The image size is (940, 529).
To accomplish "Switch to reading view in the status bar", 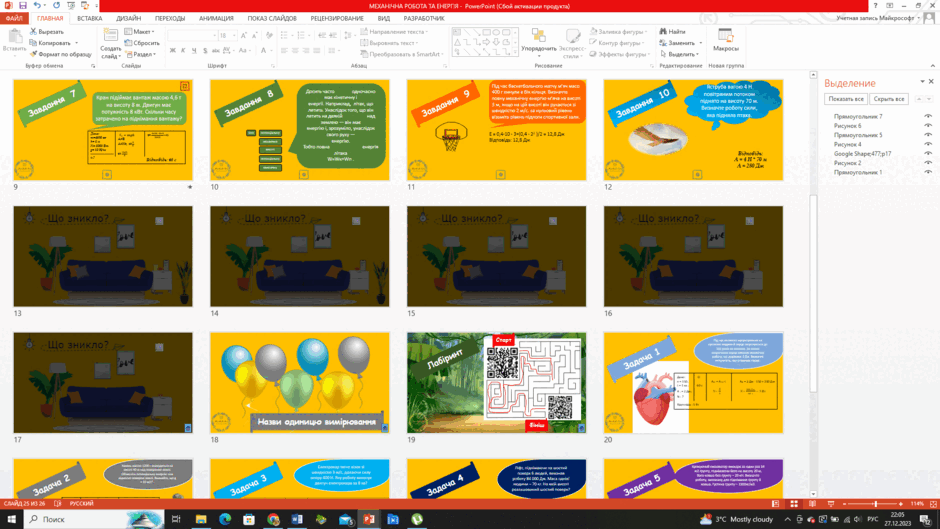I will pyautogui.click(x=812, y=504).
